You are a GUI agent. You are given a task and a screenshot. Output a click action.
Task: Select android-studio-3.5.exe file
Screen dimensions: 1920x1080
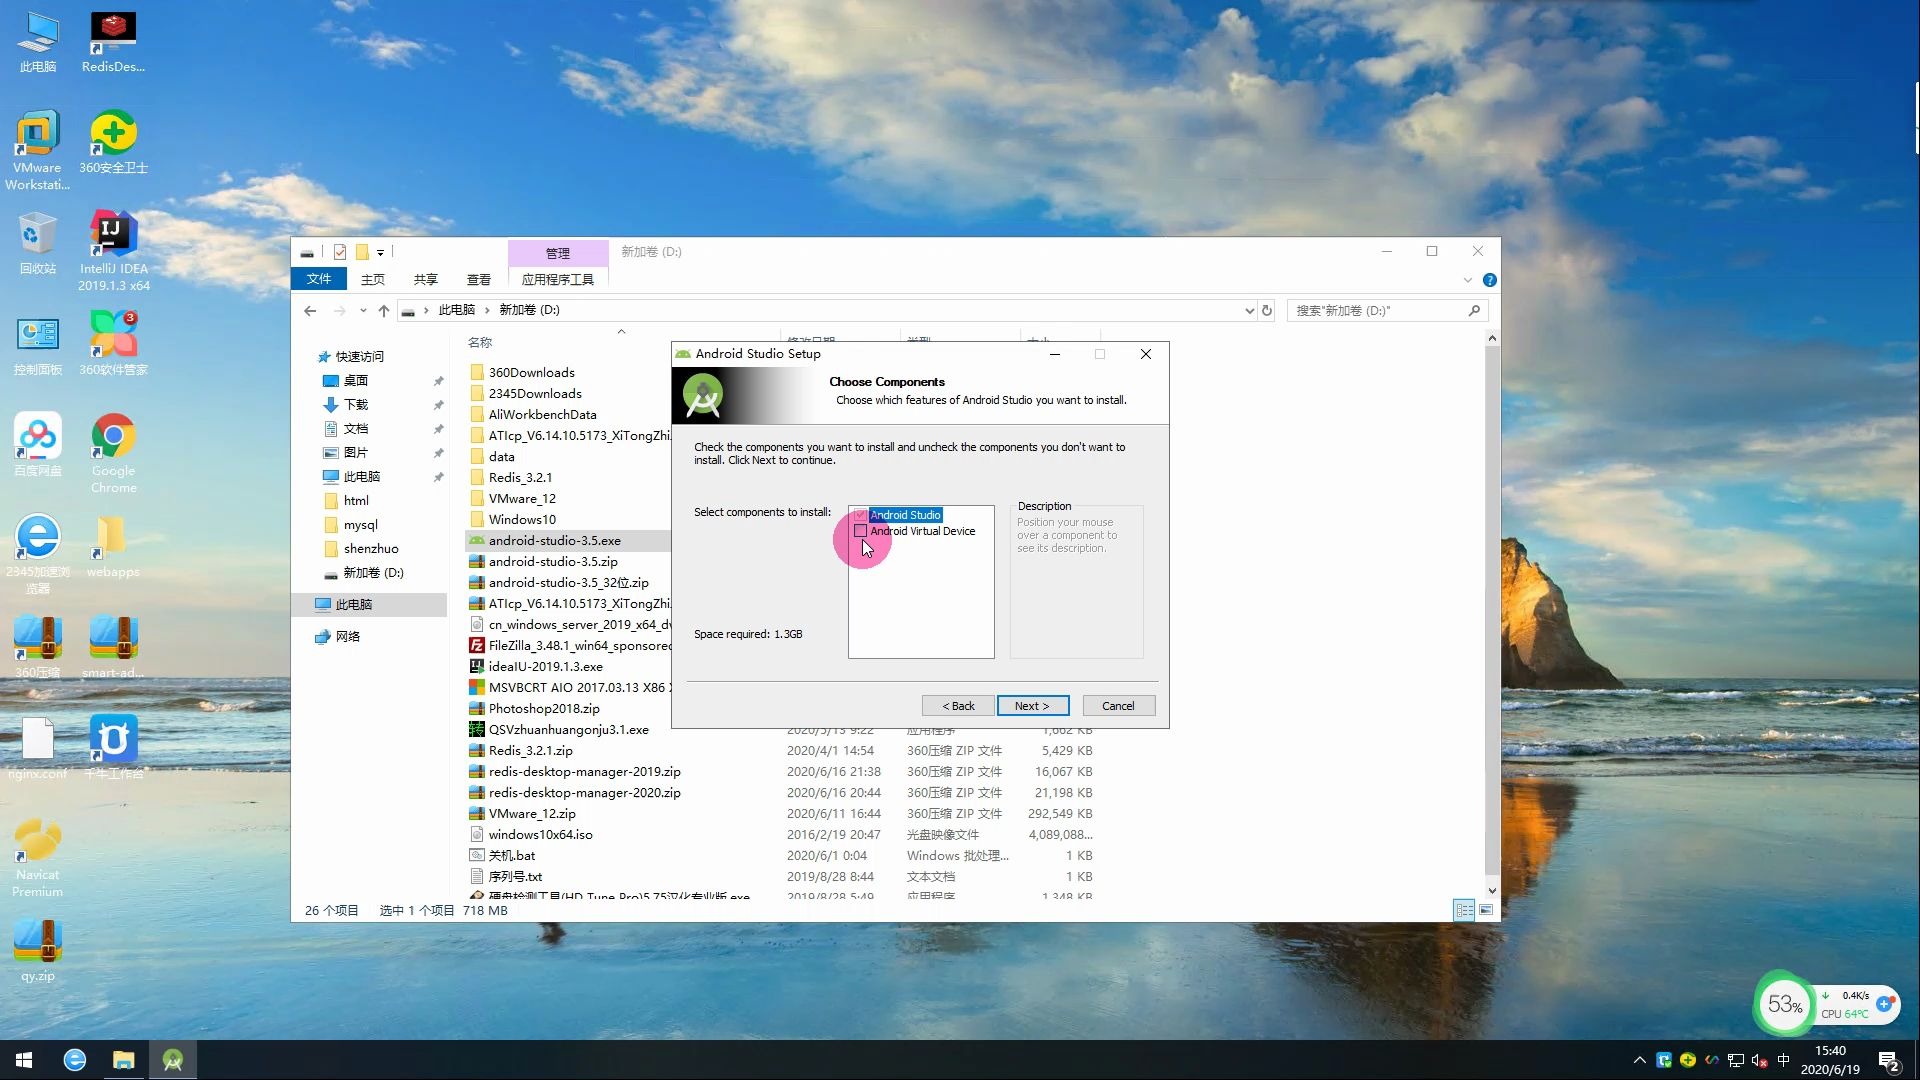coord(554,541)
